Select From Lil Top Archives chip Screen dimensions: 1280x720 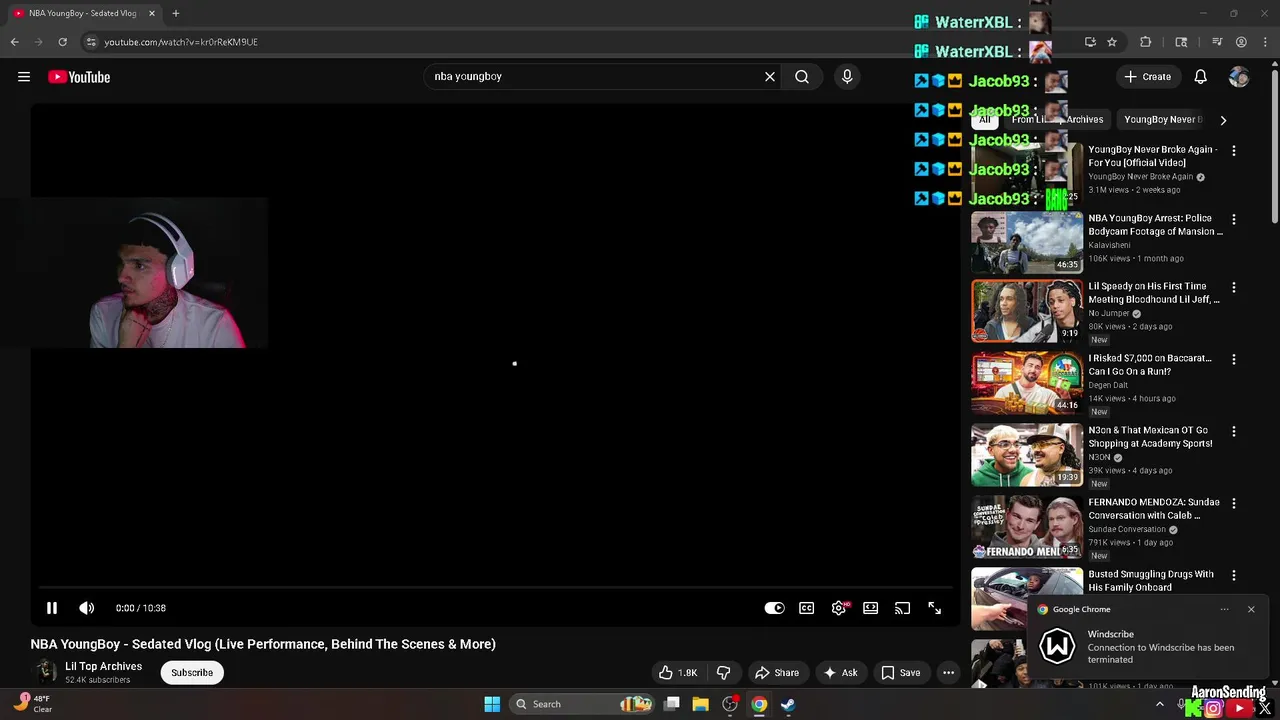coord(1057,120)
